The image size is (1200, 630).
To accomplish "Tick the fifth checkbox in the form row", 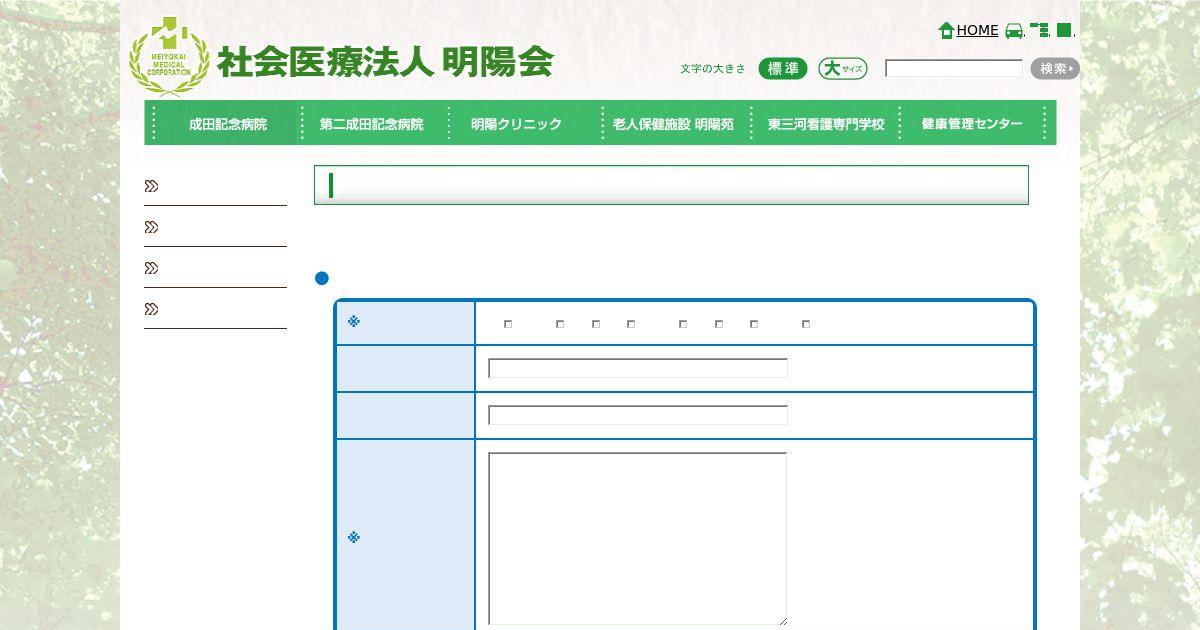I will (x=683, y=324).
